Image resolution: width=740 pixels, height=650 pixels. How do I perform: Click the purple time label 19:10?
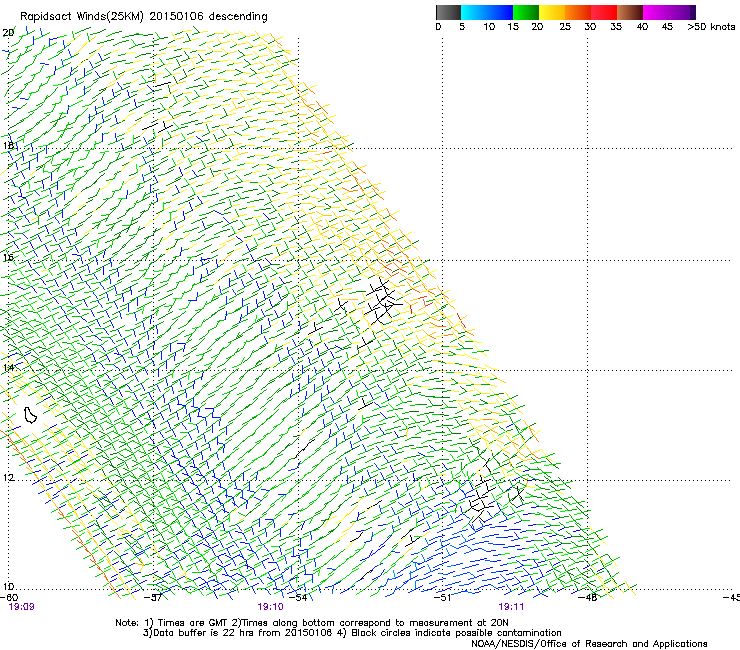270,607
